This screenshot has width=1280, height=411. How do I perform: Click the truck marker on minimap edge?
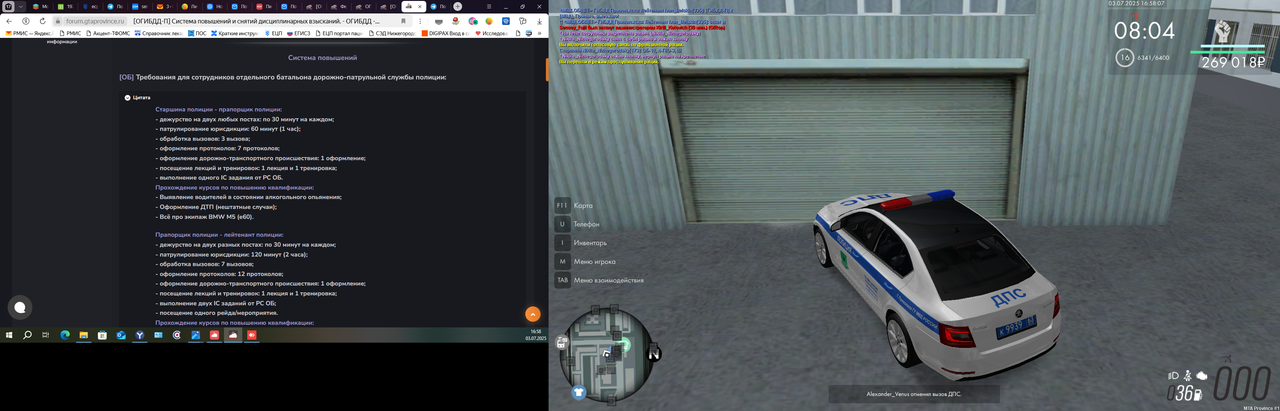pyautogui.click(x=562, y=341)
